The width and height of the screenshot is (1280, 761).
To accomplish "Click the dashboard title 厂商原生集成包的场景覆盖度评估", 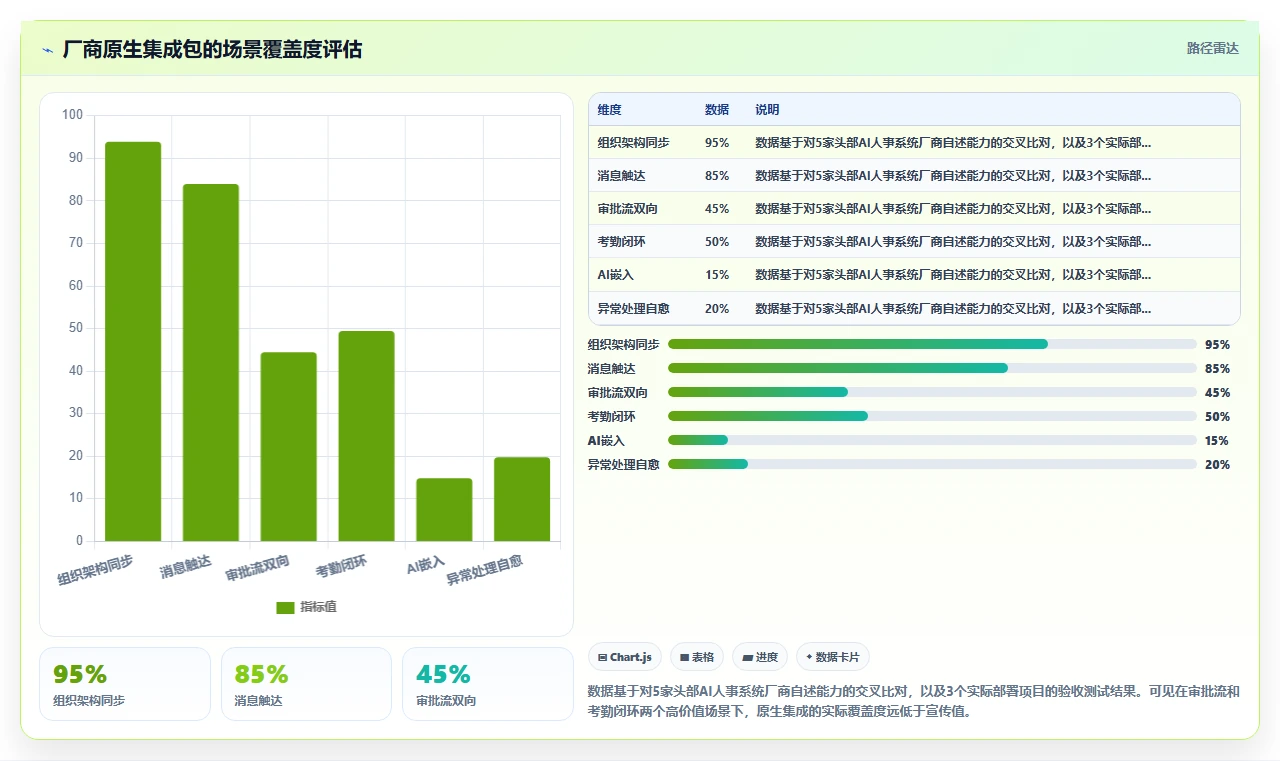I will [212, 49].
